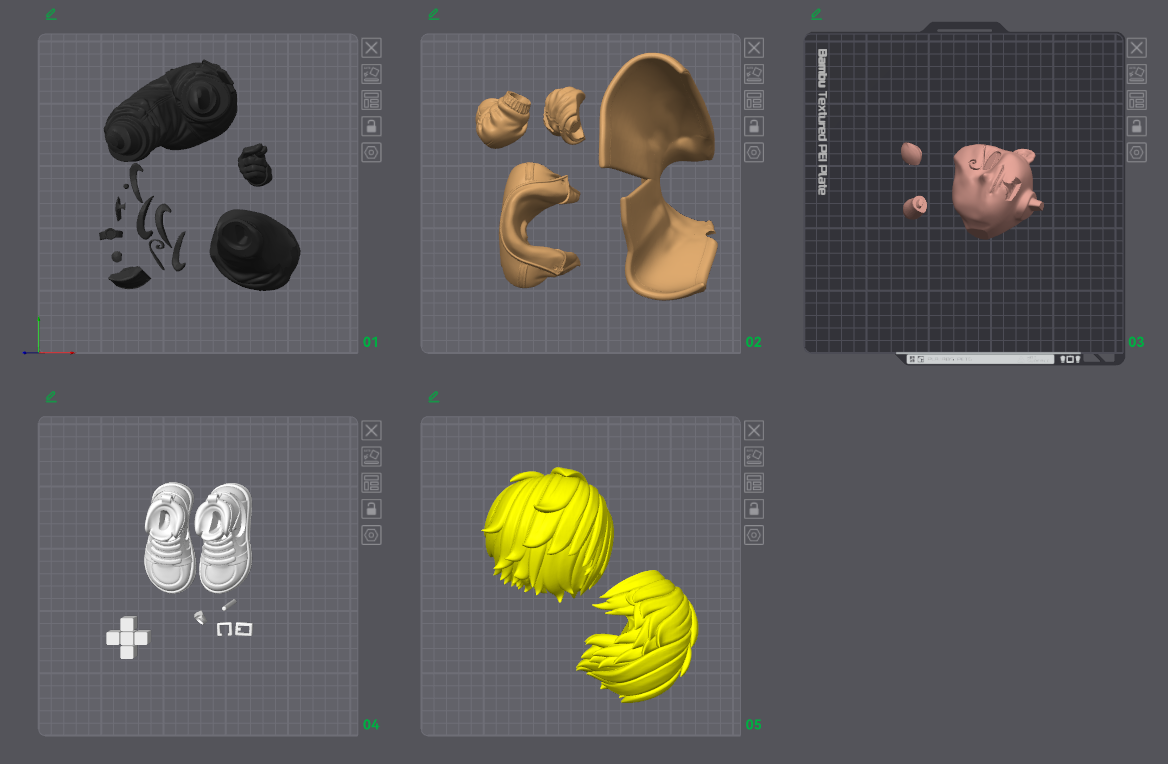Screen dimensions: 1168x764
Task: Click the green '01' plate number
Action: [370, 342]
